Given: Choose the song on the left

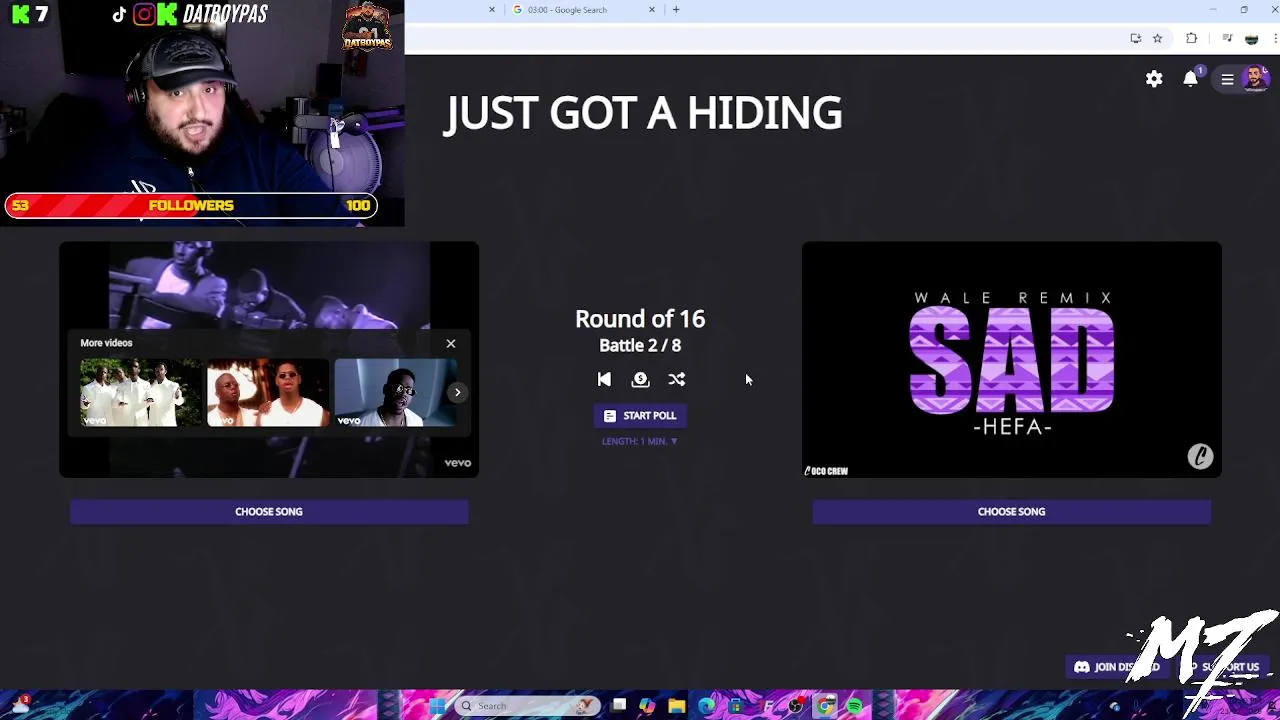Looking at the screenshot, I should [269, 512].
